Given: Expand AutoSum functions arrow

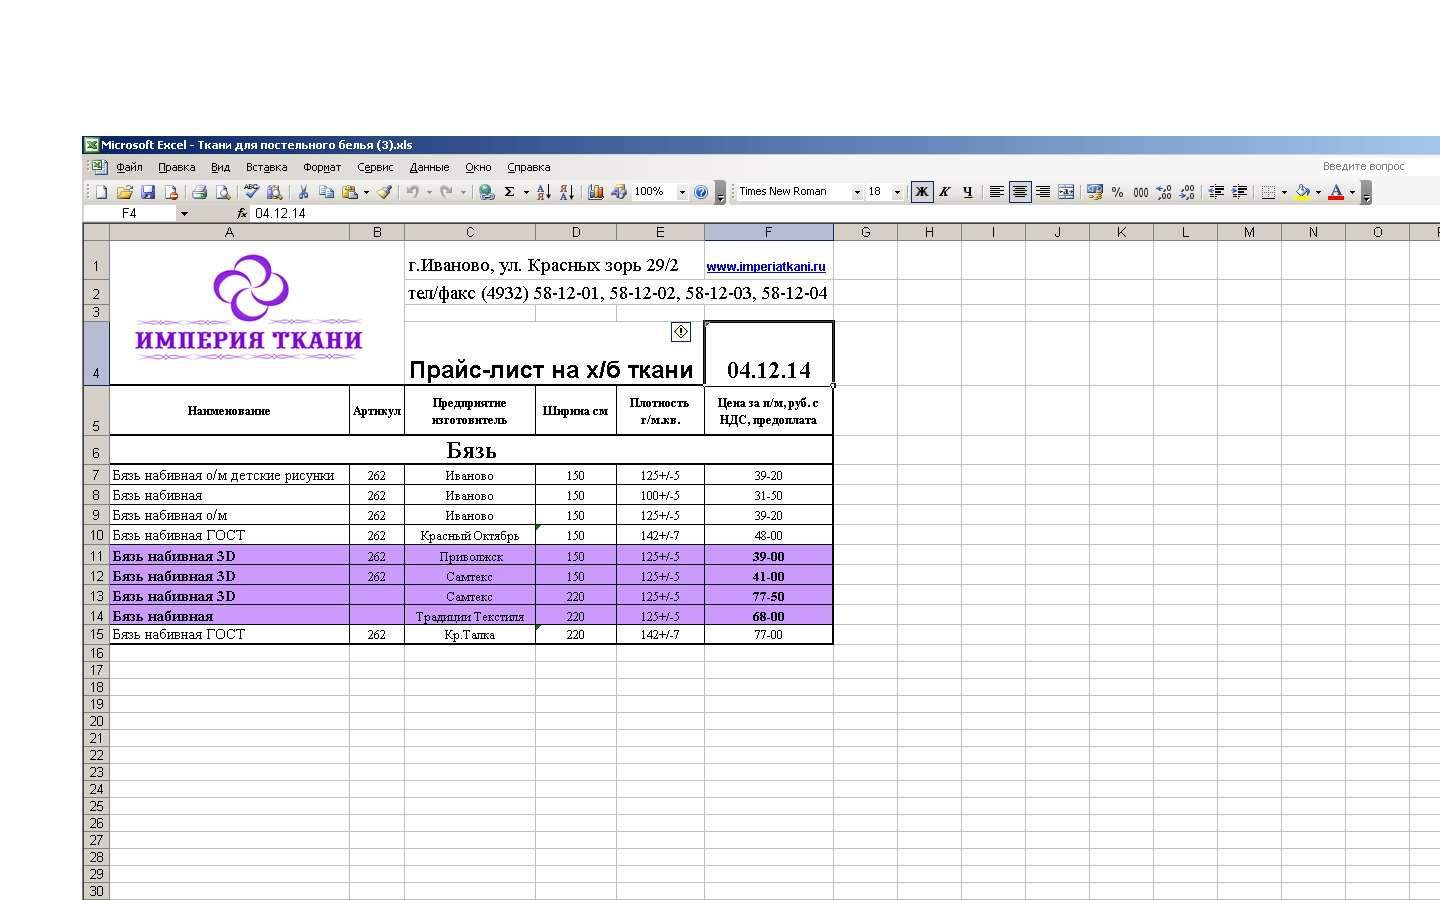Looking at the screenshot, I should point(526,192).
